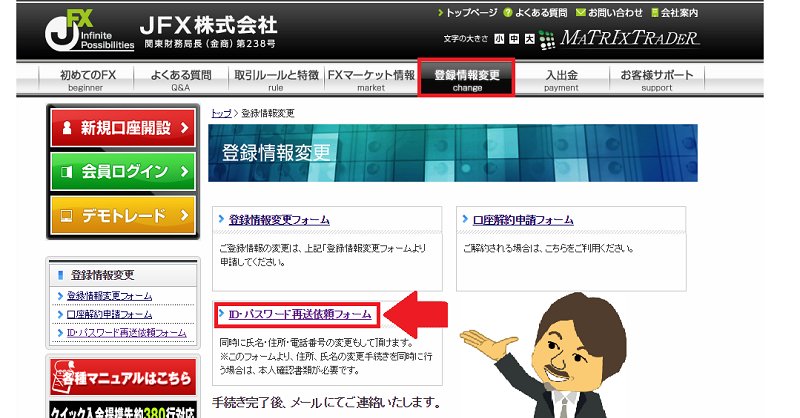Open the よくある質問 Q&A nav menu

tap(181, 80)
